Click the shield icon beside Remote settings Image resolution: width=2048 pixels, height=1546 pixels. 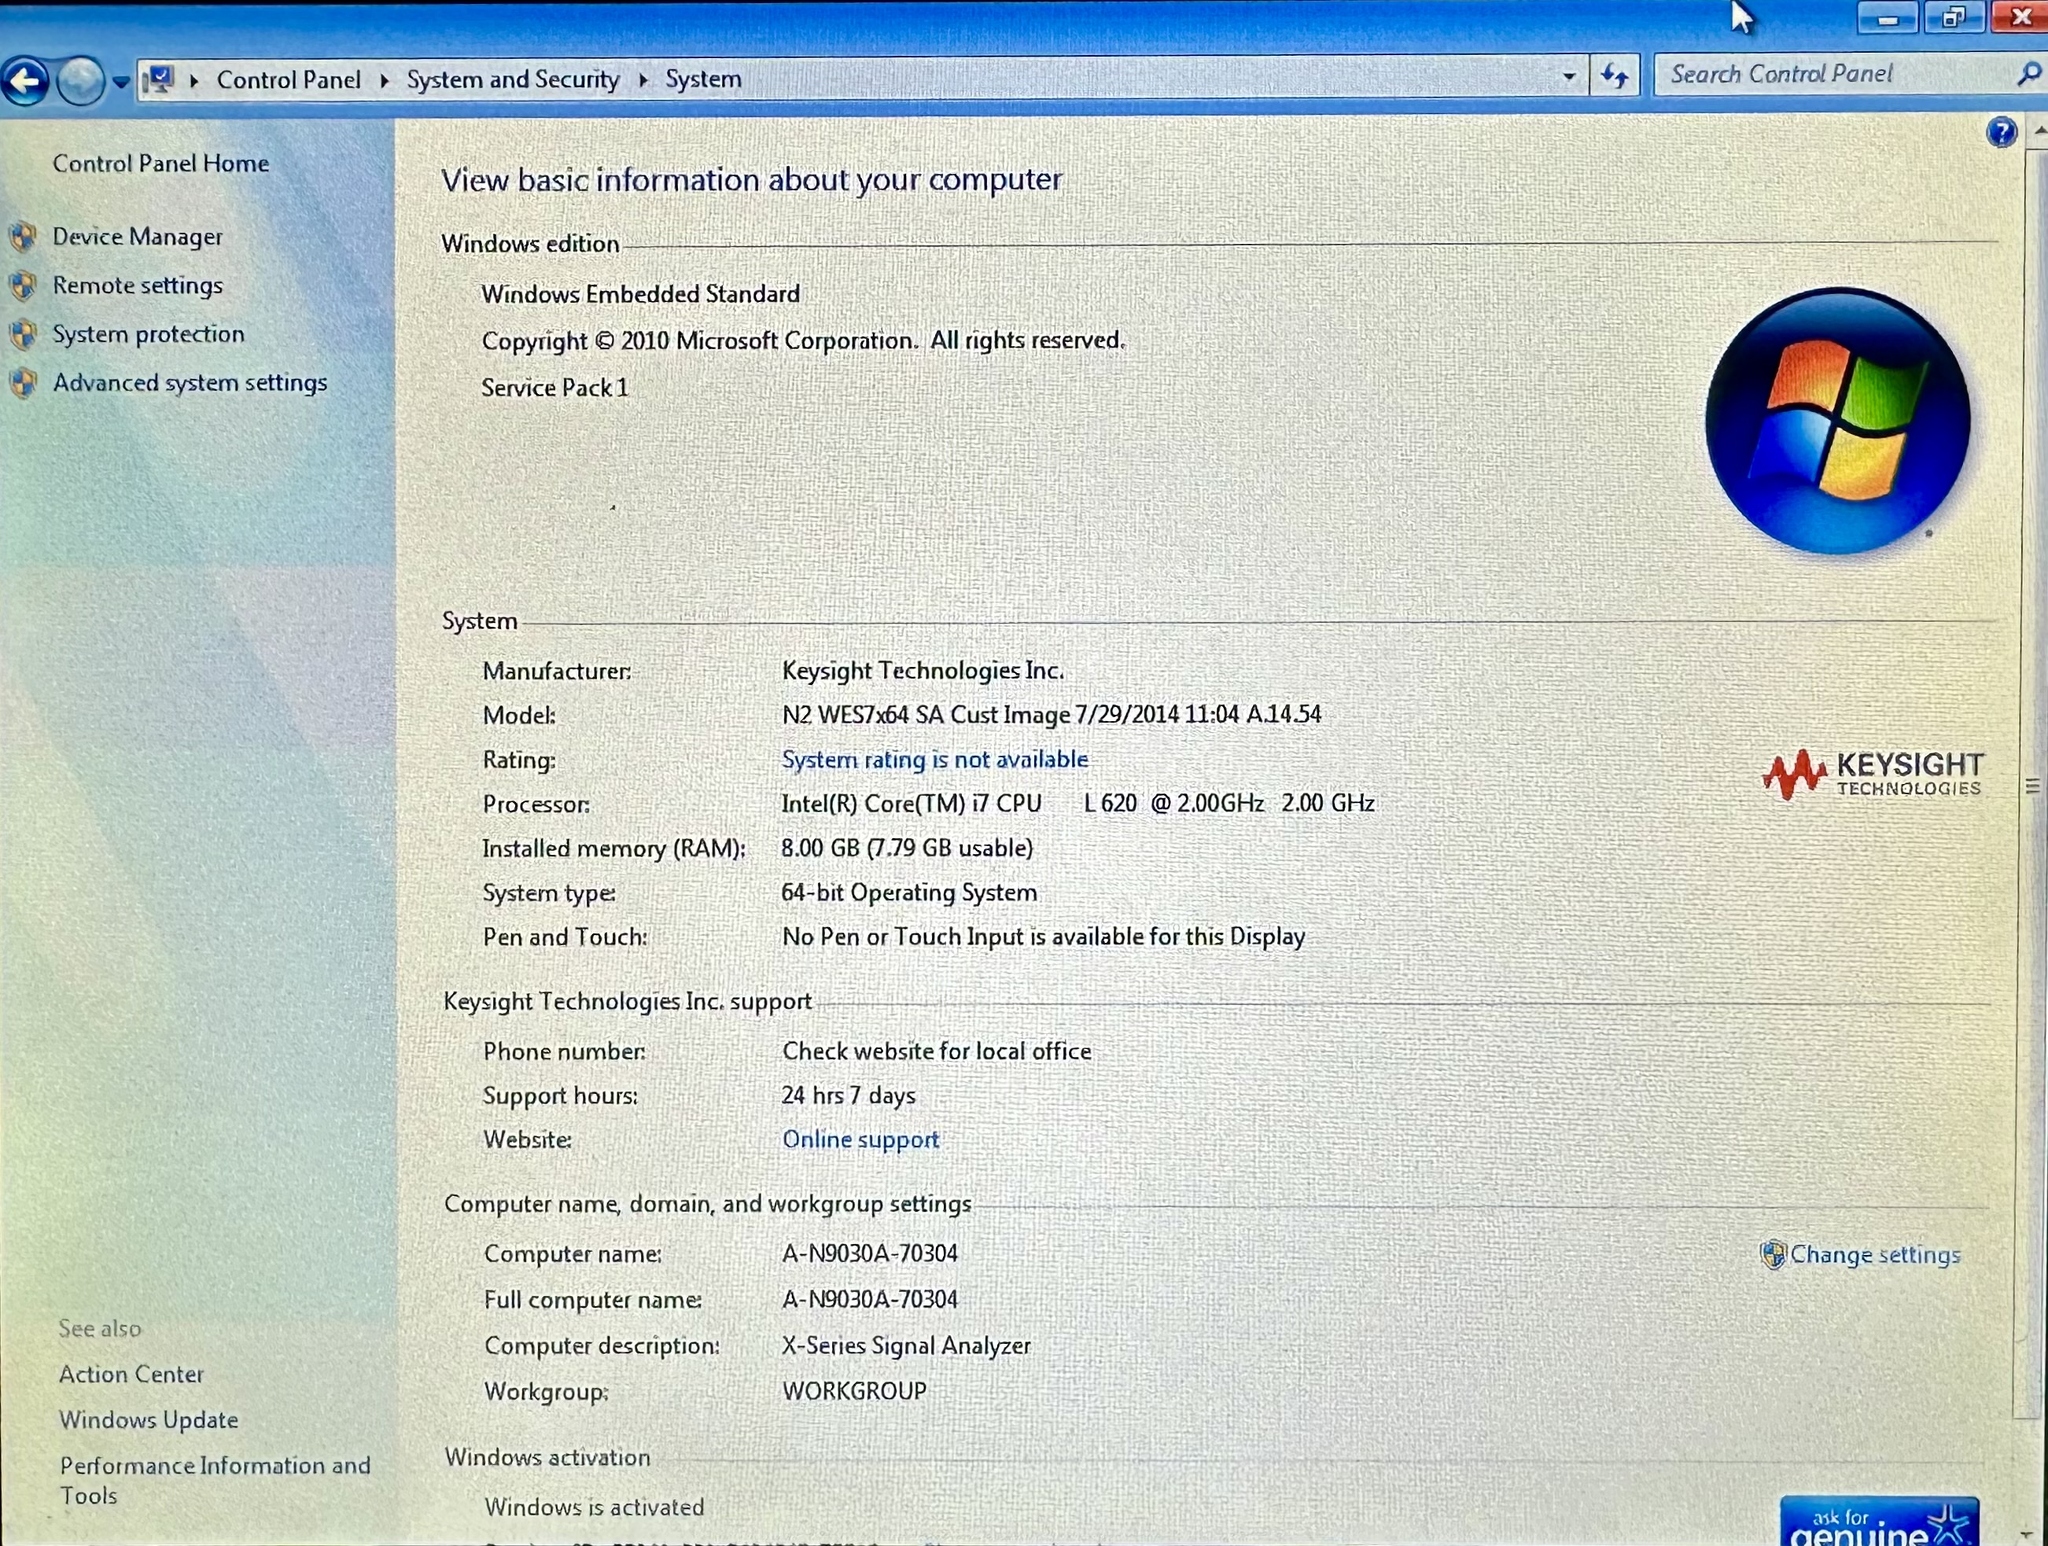click(x=24, y=286)
